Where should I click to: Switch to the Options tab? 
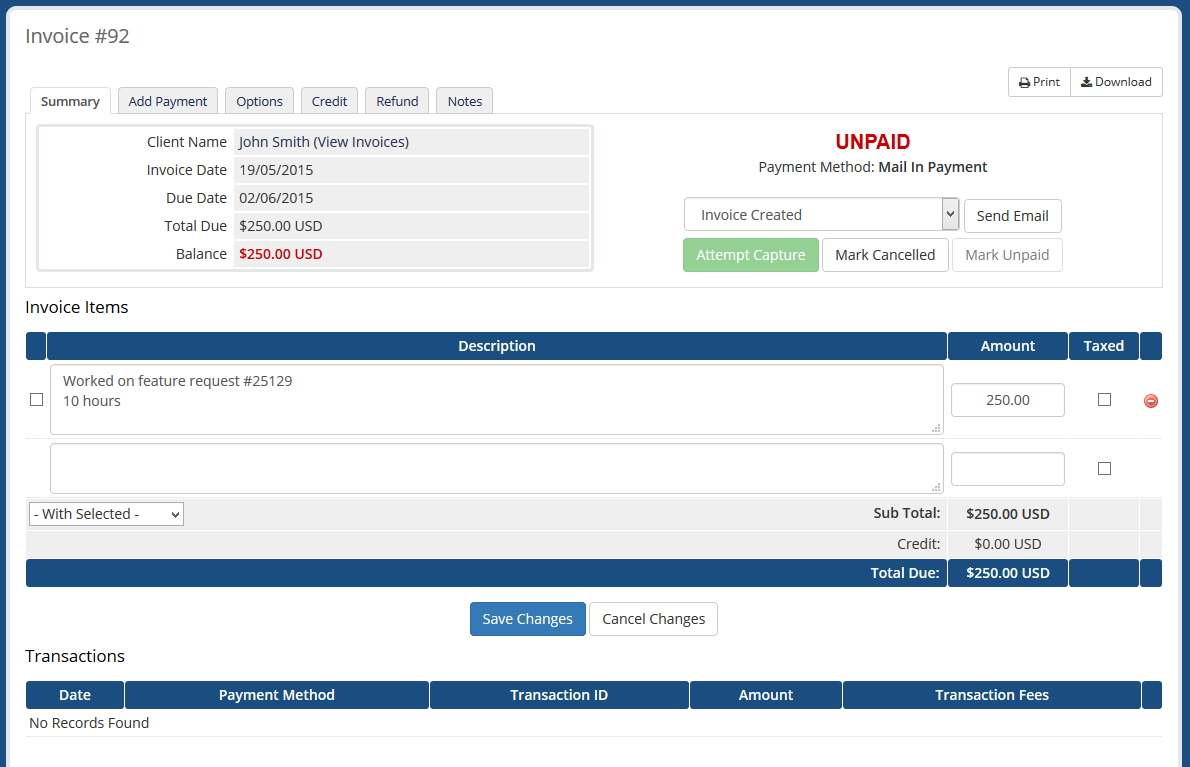coord(259,100)
